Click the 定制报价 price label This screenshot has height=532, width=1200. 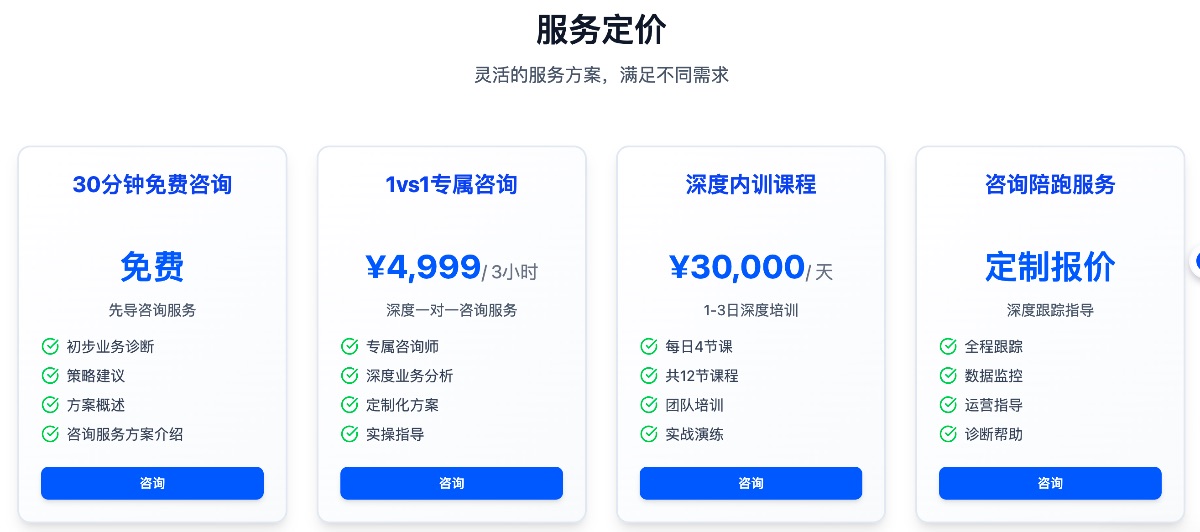pos(1050,267)
